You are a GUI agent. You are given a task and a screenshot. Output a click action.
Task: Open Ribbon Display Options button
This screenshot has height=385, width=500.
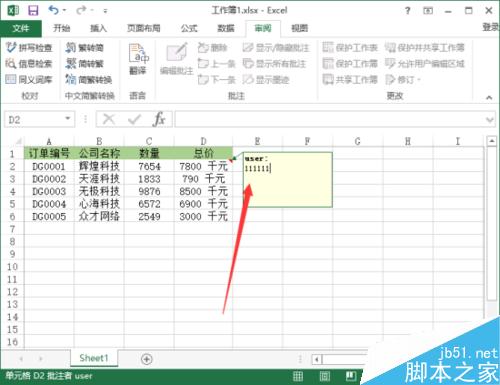click(x=428, y=11)
